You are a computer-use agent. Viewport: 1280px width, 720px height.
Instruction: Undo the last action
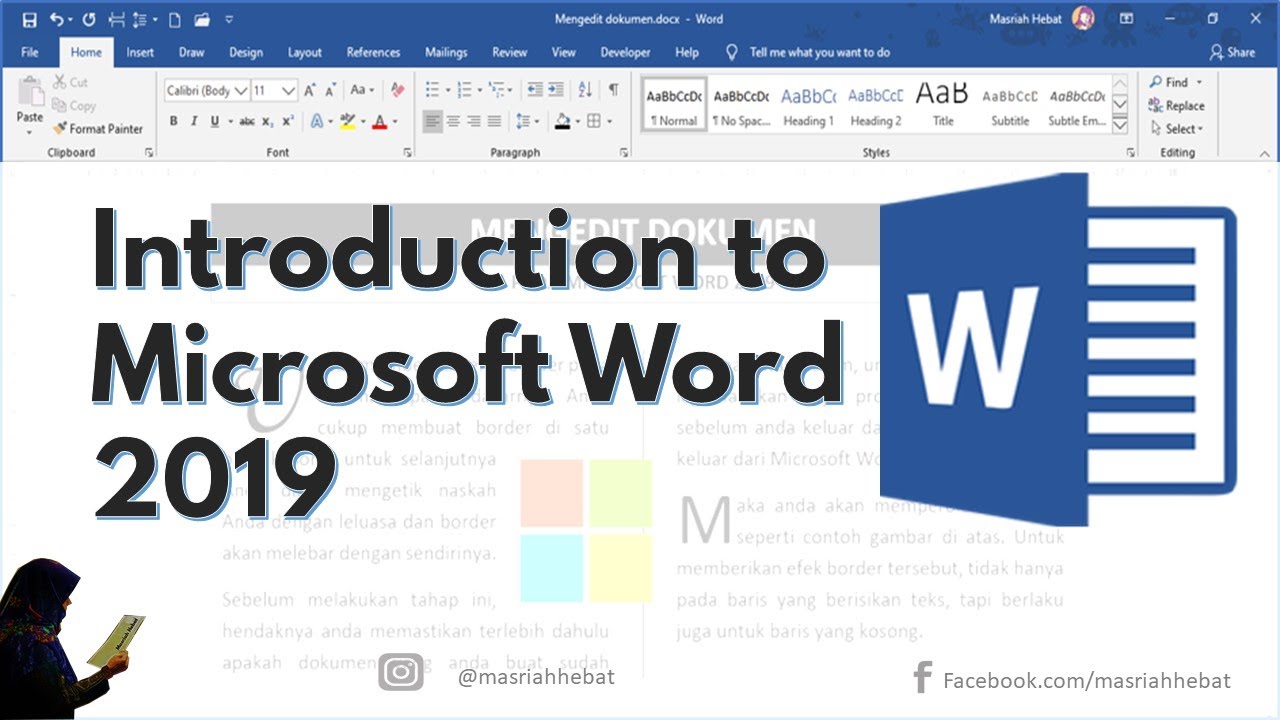tap(57, 19)
